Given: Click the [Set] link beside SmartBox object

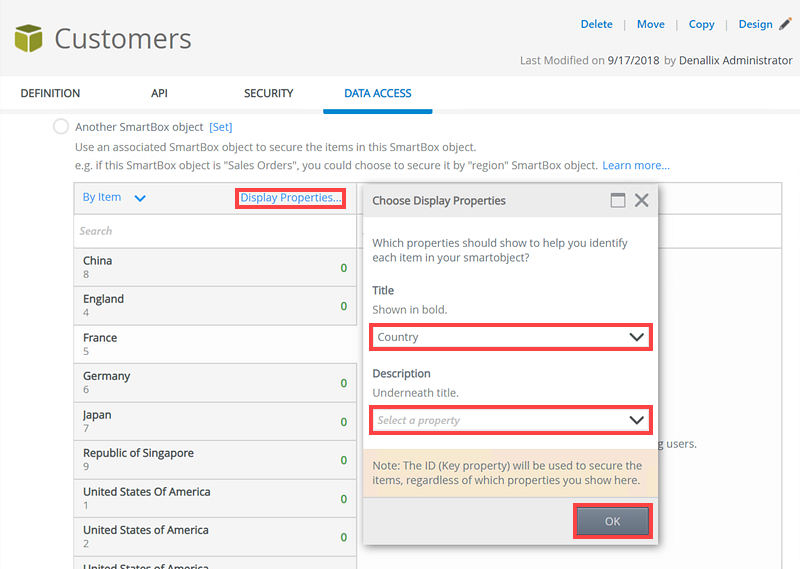Looking at the screenshot, I should tap(220, 127).
